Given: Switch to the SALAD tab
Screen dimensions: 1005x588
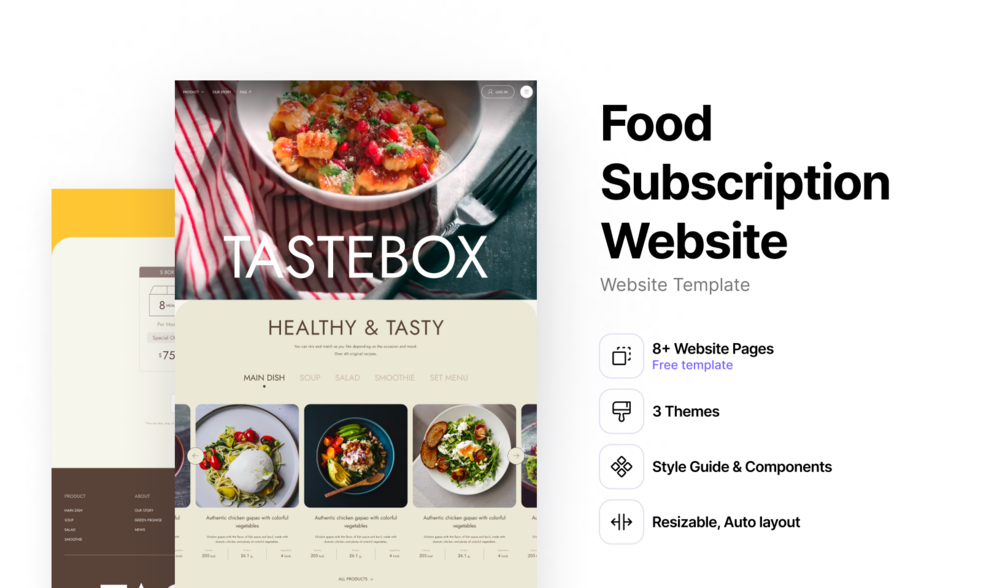Looking at the screenshot, I should [x=347, y=378].
